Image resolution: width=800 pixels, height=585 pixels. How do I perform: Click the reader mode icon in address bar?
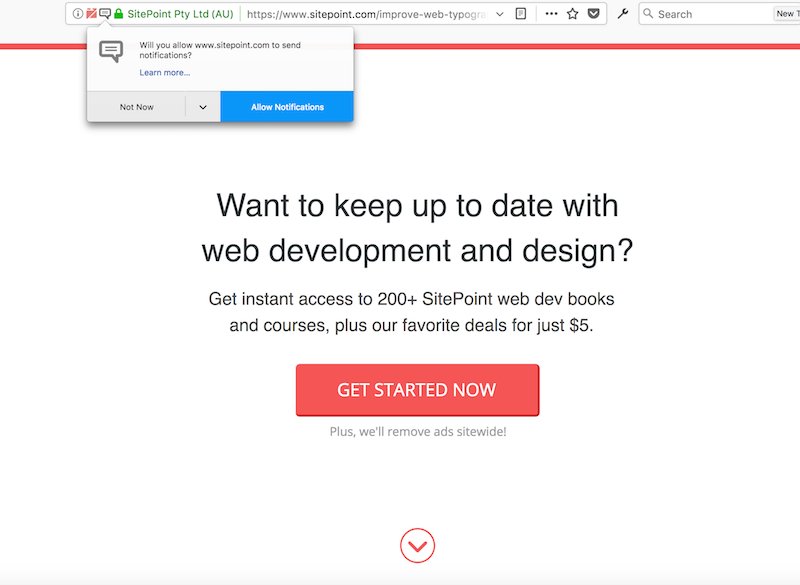[x=522, y=14]
